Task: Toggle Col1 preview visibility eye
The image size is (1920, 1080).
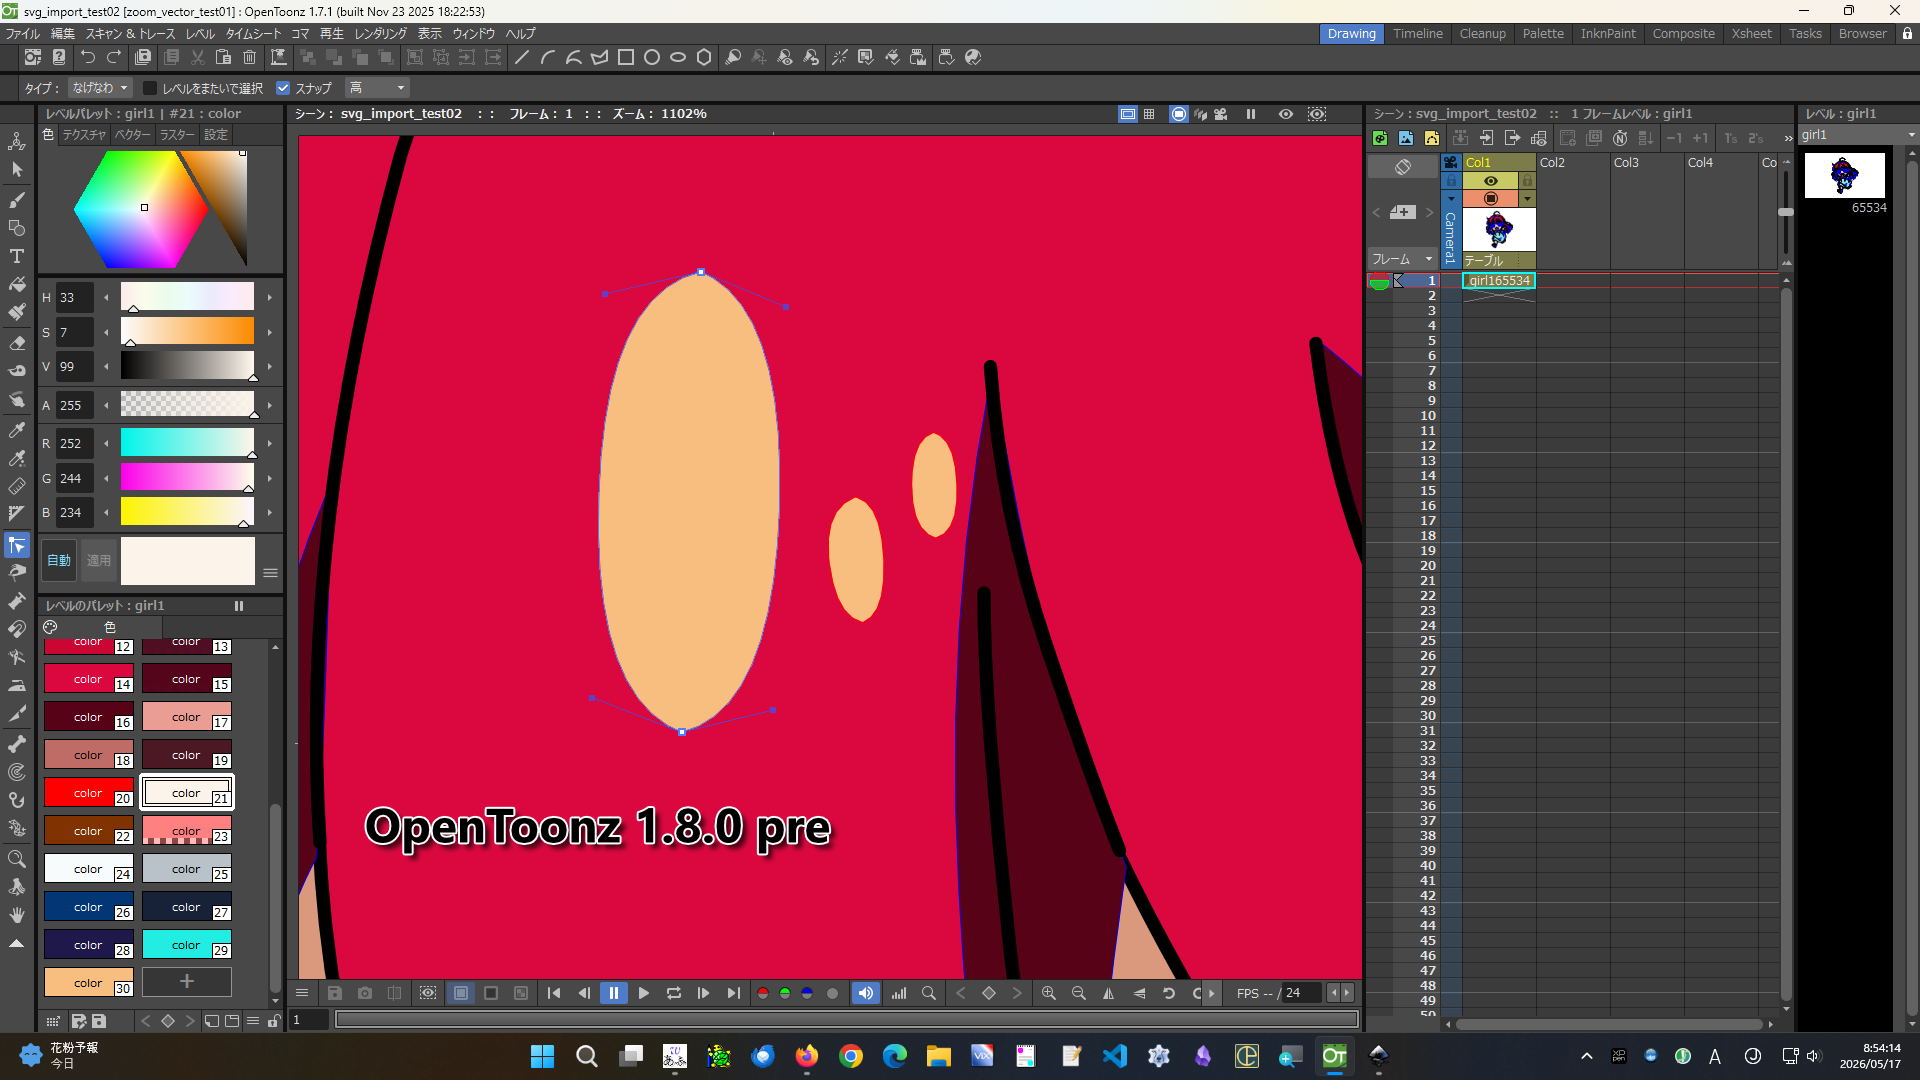Action: coord(1490,180)
